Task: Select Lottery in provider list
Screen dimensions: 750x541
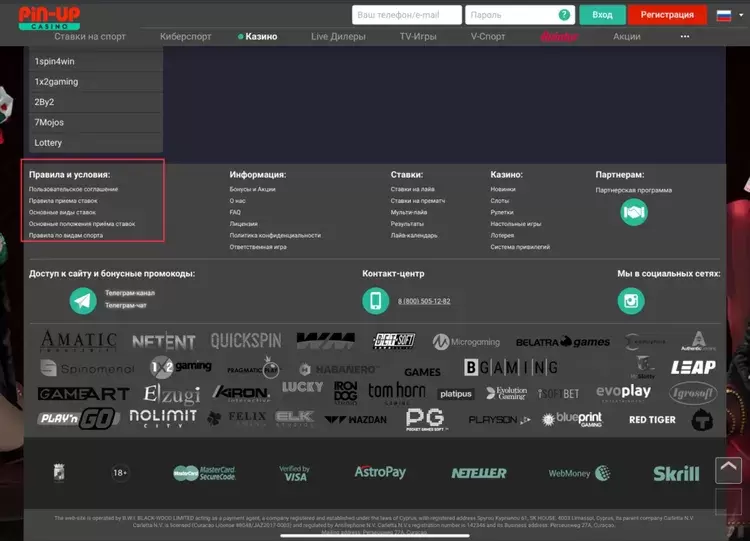Action: click(x=96, y=143)
